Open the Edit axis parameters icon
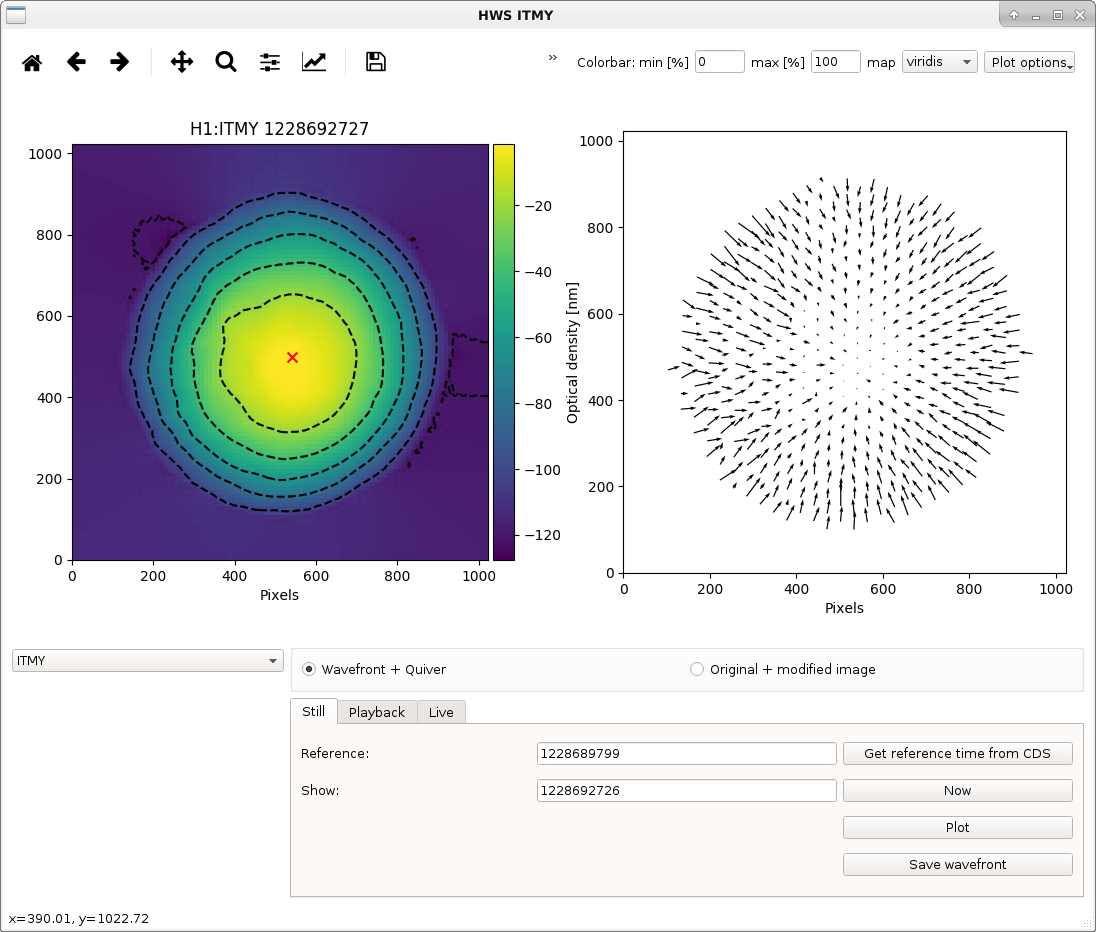 coord(314,62)
